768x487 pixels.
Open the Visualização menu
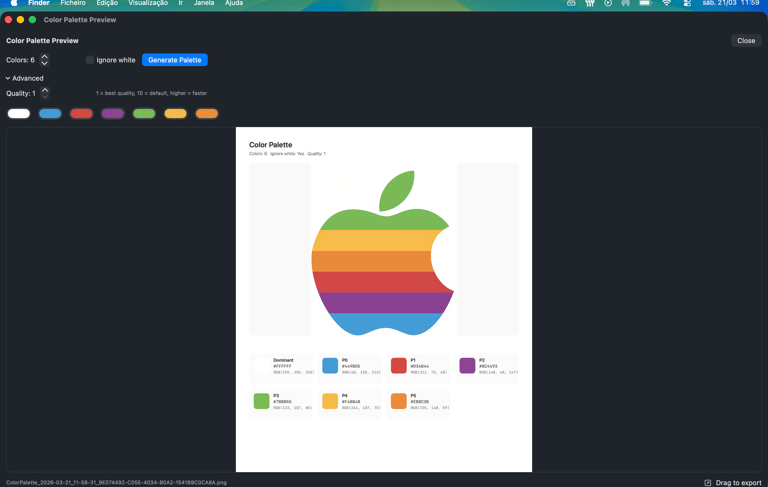(148, 3)
